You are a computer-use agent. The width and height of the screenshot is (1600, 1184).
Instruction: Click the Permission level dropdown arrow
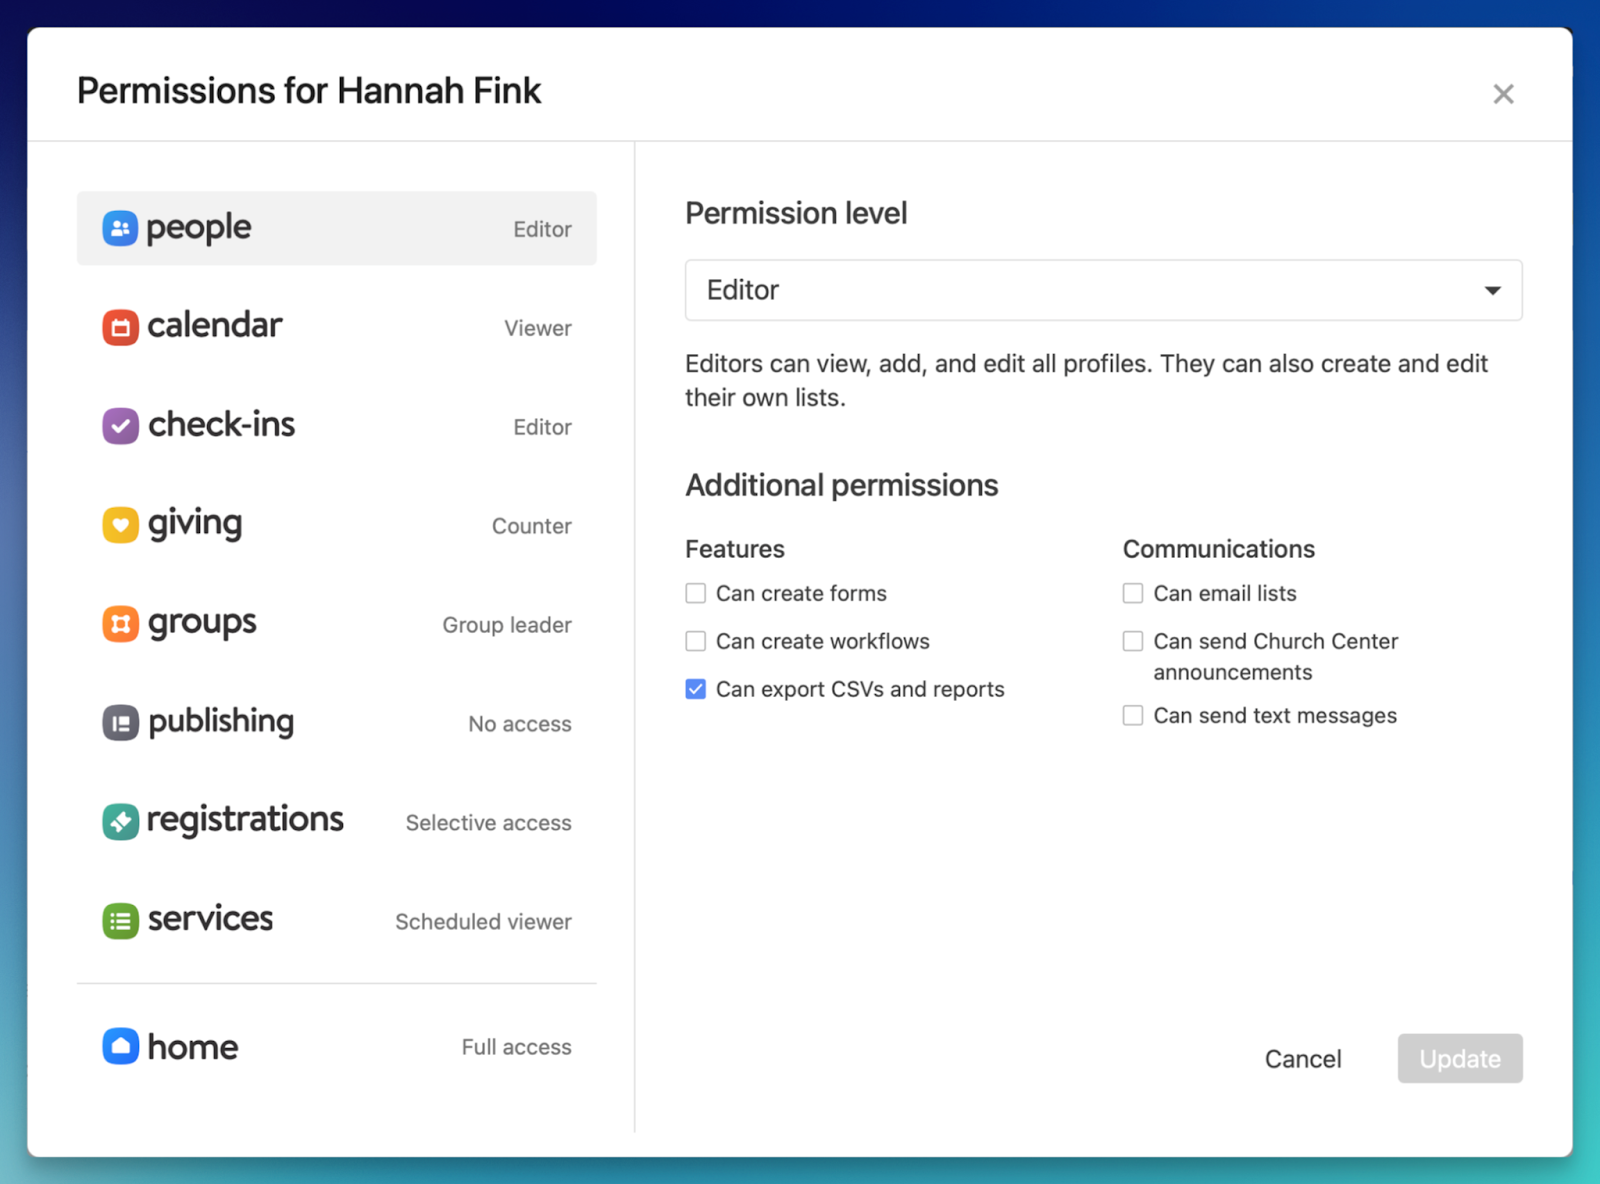(x=1492, y=291)
